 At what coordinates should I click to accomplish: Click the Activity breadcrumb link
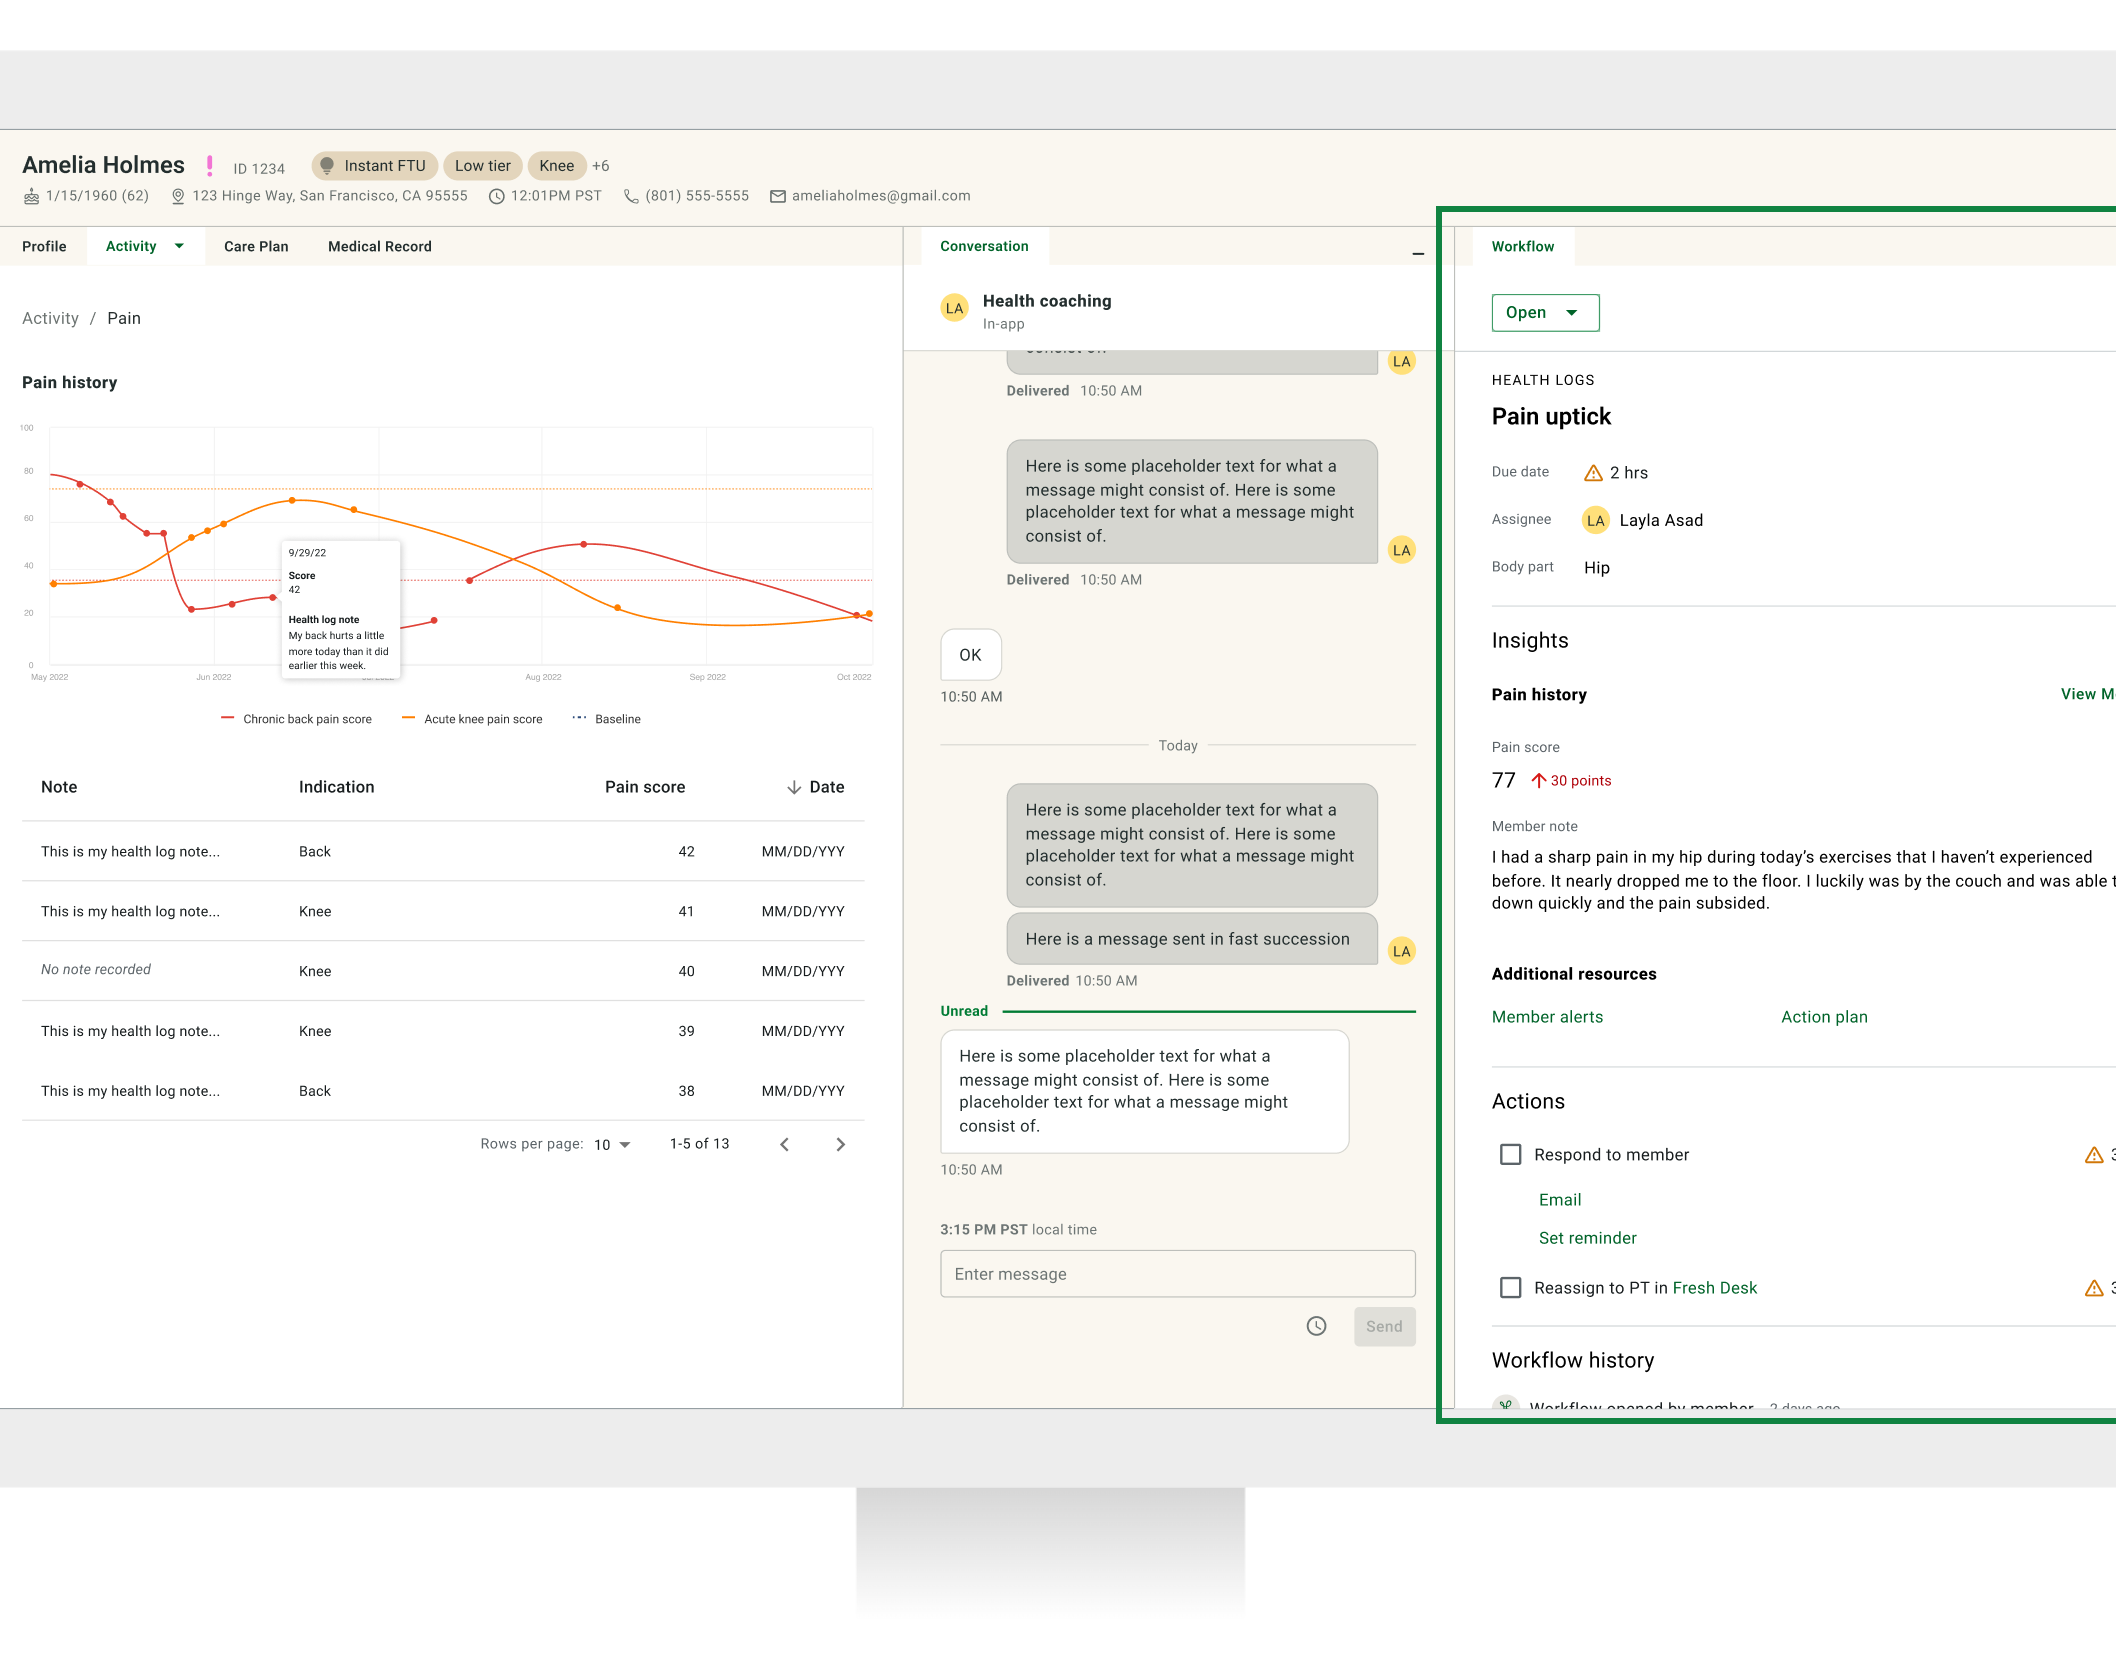coord(50,318)
